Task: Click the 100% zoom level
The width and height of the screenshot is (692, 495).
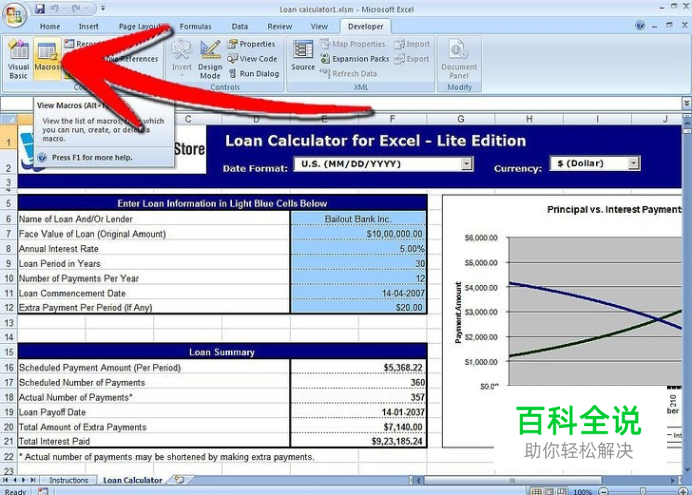Action: (582, 491)
